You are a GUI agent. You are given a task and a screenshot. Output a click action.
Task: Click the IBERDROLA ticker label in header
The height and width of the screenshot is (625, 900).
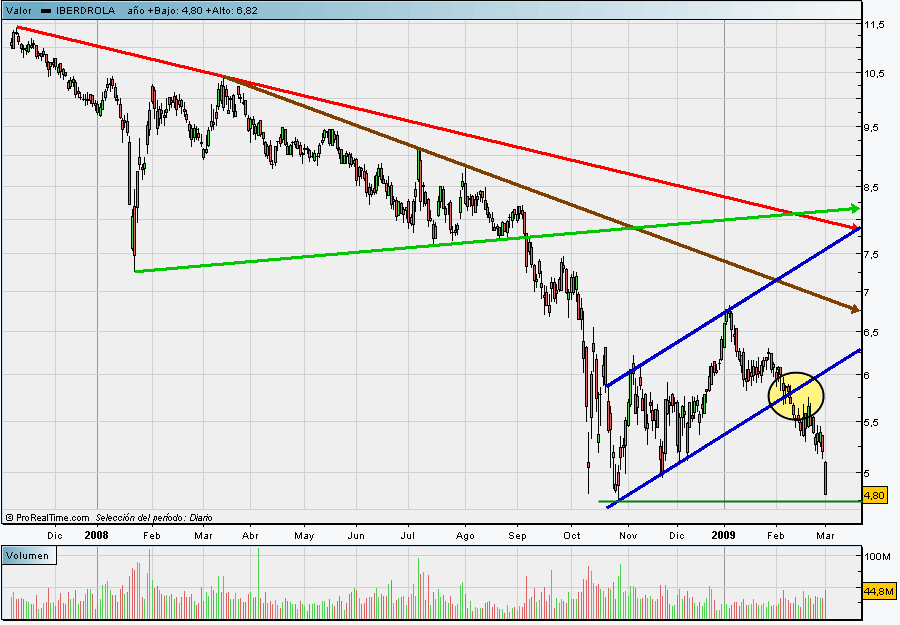86,10
